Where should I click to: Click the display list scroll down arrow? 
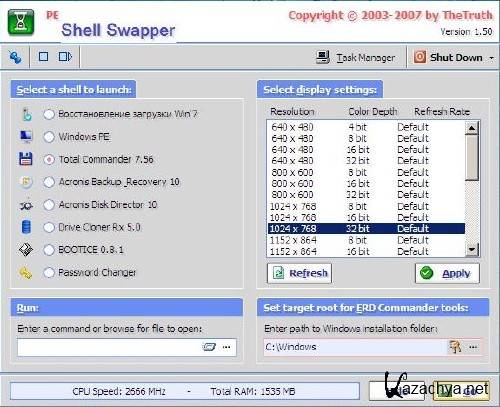(472, 249)
